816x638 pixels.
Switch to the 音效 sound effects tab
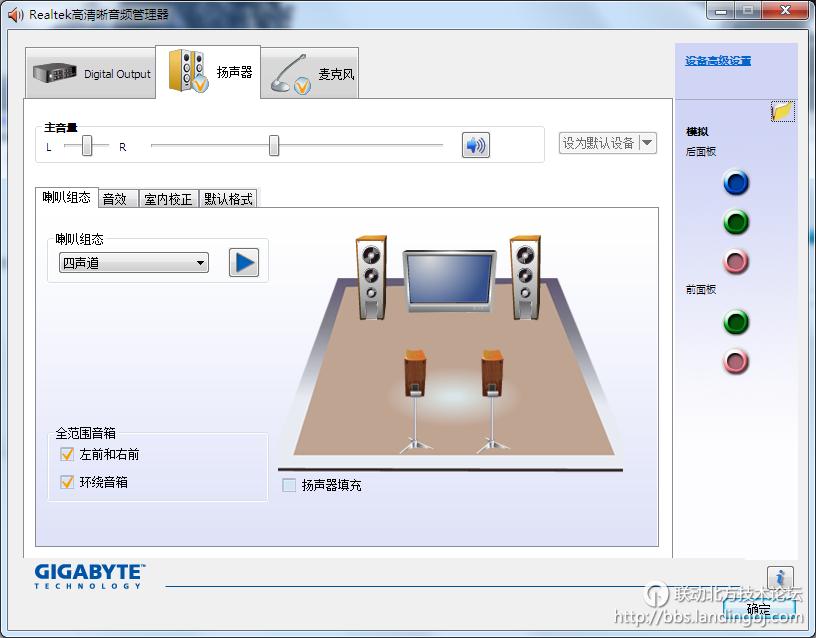tap(117, 198)
